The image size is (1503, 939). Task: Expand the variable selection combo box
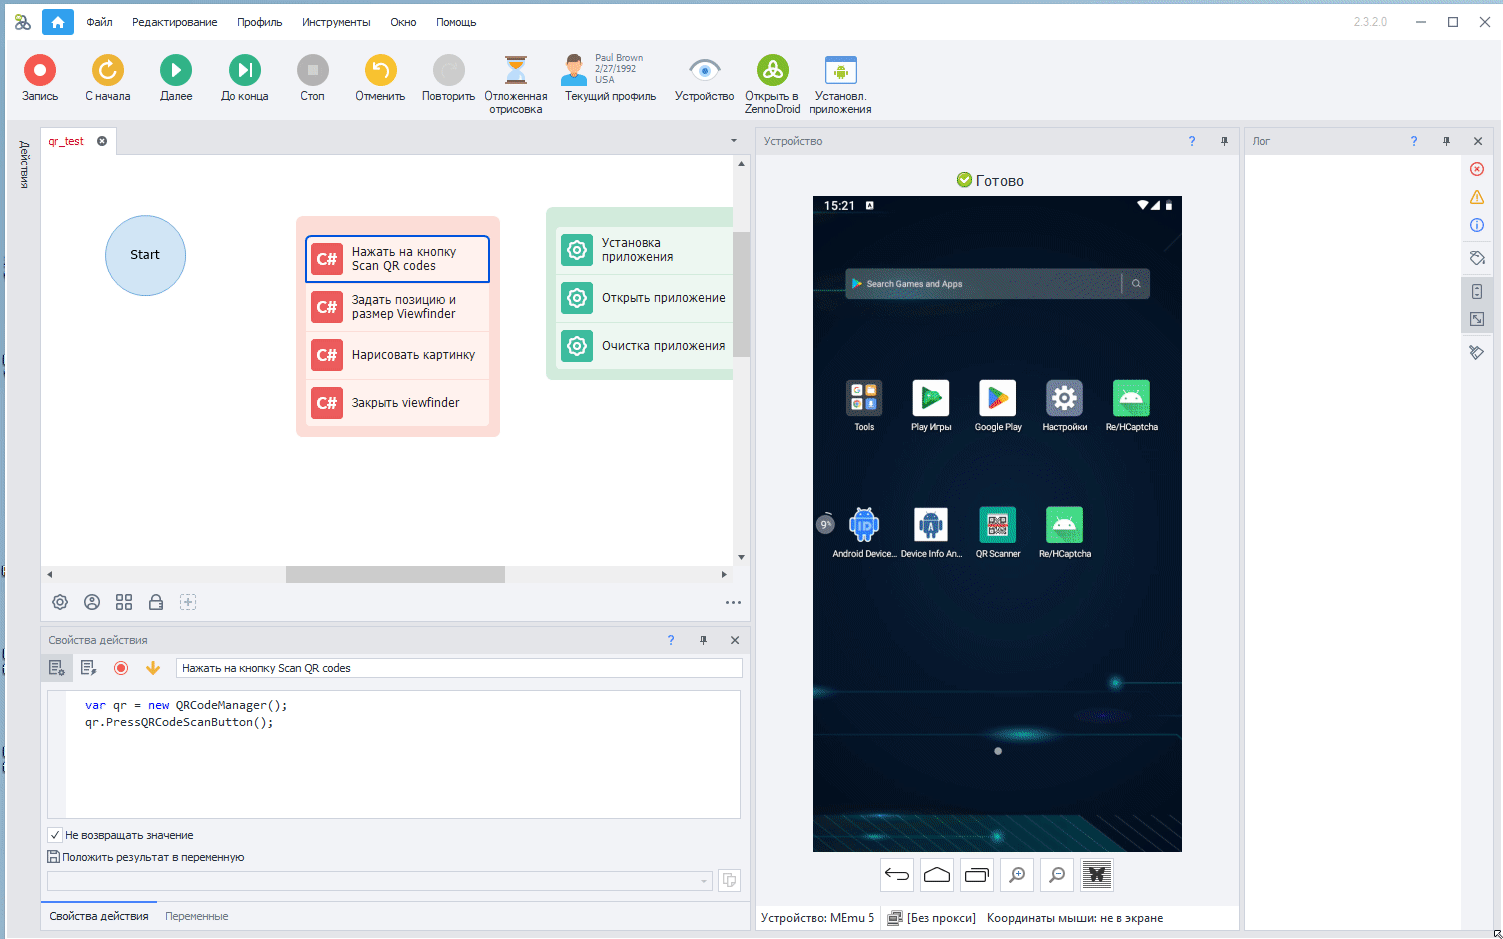[x=704, y=881]
